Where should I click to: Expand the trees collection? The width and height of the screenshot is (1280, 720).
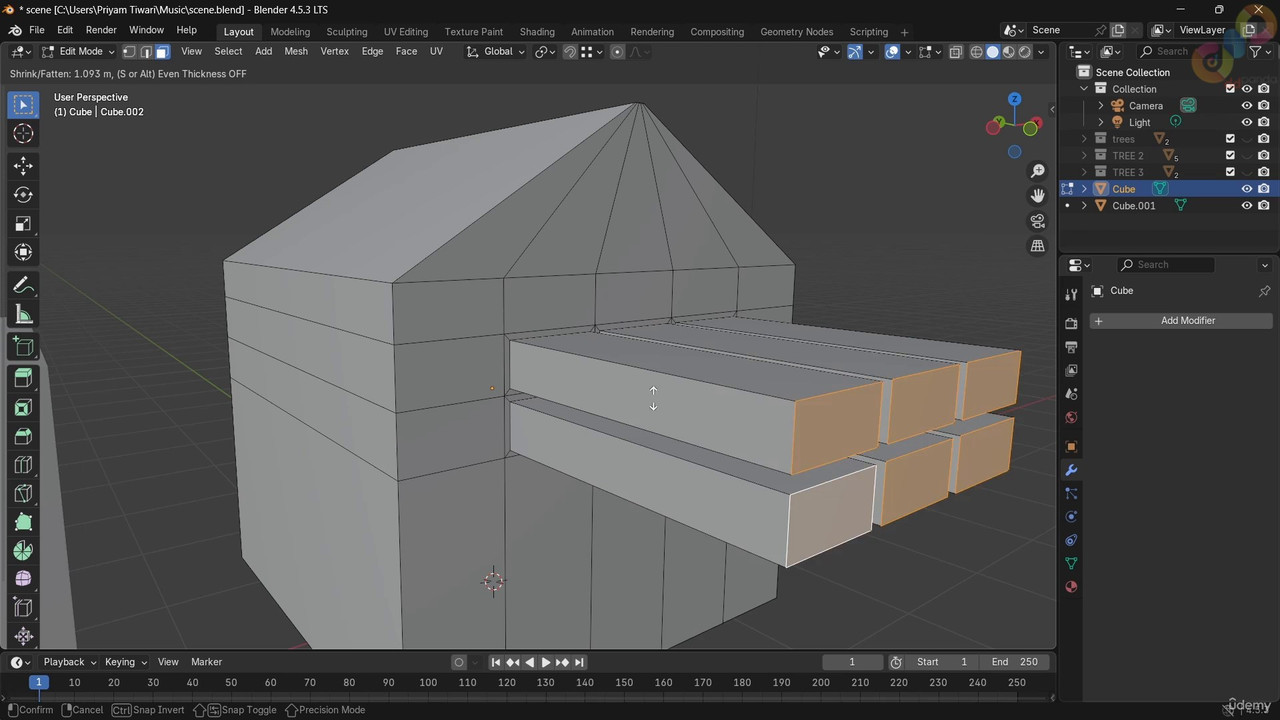[1084, 139]
